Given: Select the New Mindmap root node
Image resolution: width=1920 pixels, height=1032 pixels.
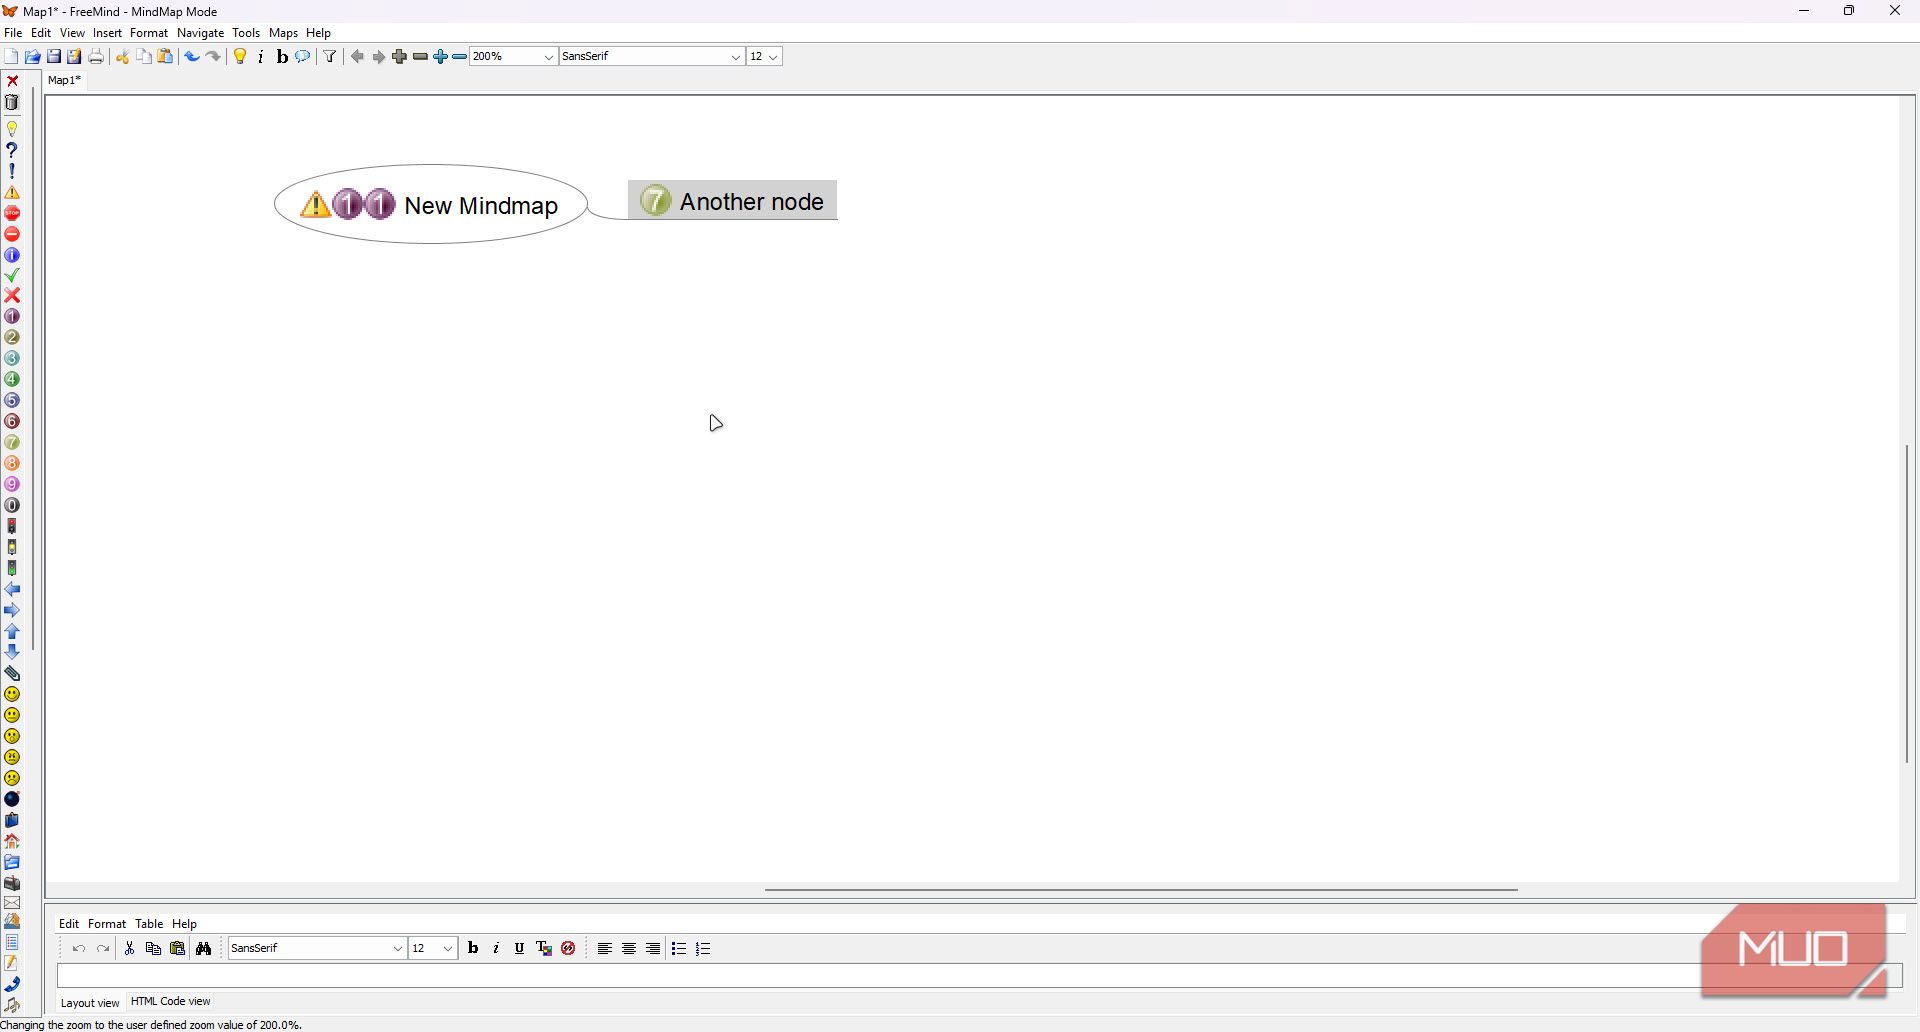Looking at the screenshot, I should [x=431, y=204].
